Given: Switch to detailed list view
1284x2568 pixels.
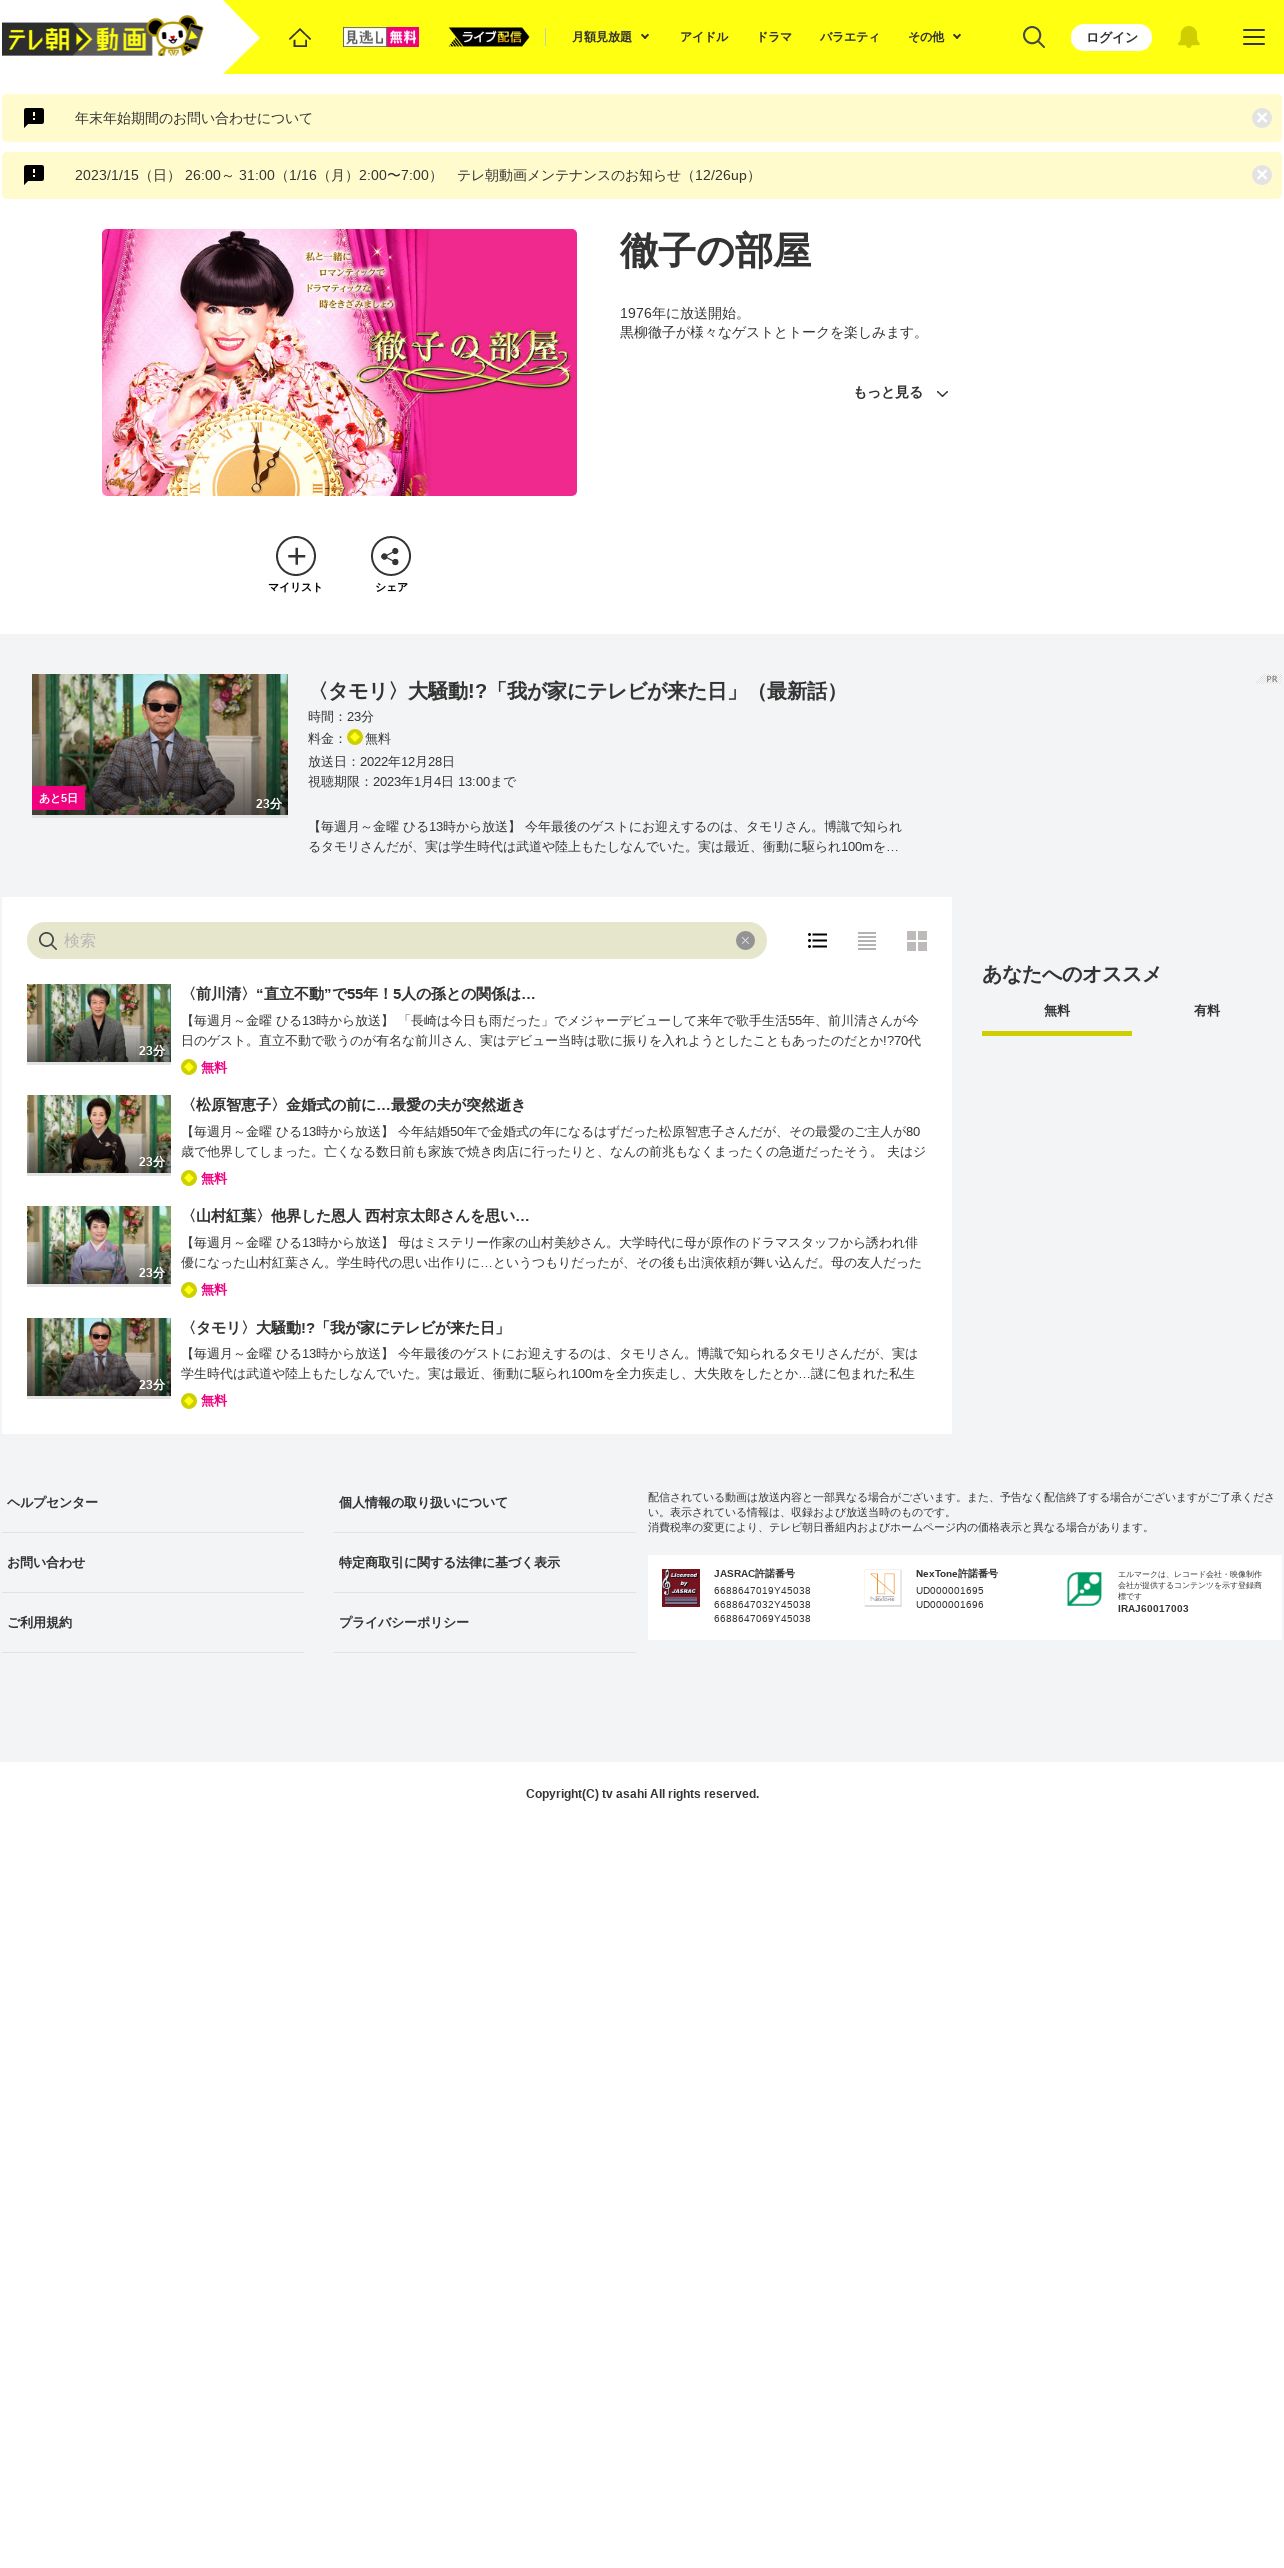Looking at the screenshot, I should [817, 941].
